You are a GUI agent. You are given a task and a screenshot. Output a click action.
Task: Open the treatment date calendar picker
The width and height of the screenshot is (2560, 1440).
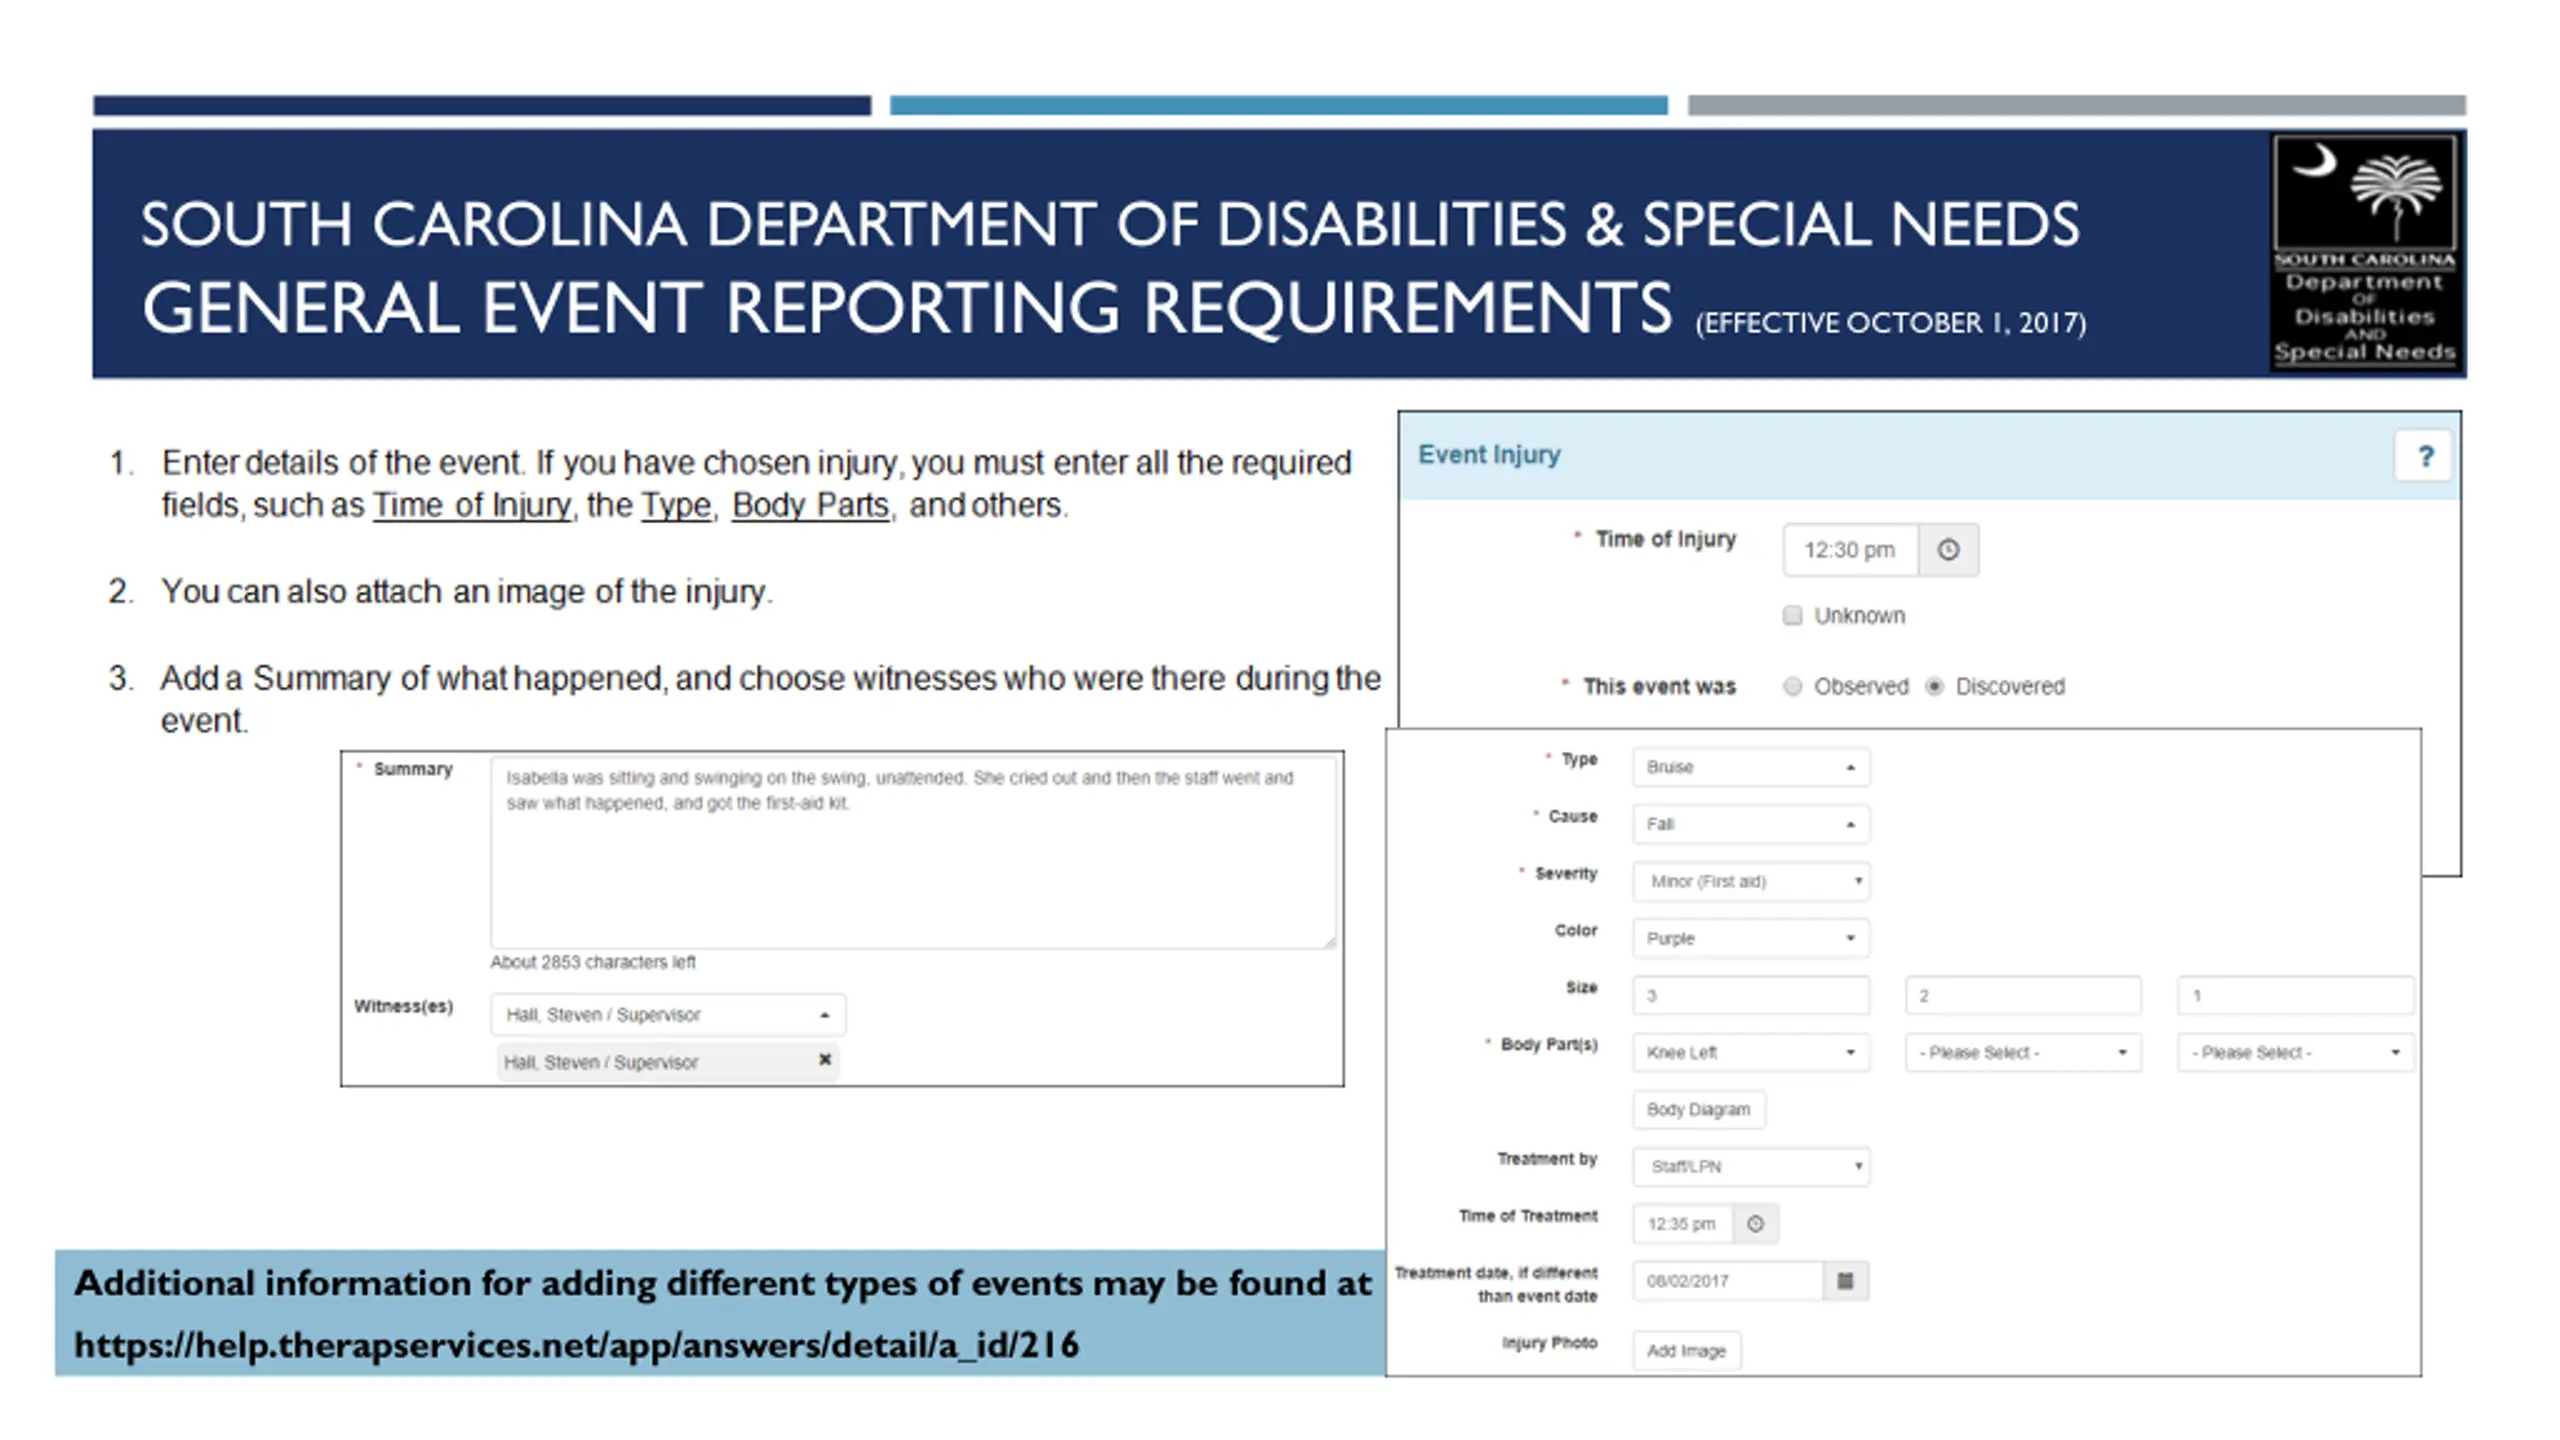[x=1845, y=1281]
